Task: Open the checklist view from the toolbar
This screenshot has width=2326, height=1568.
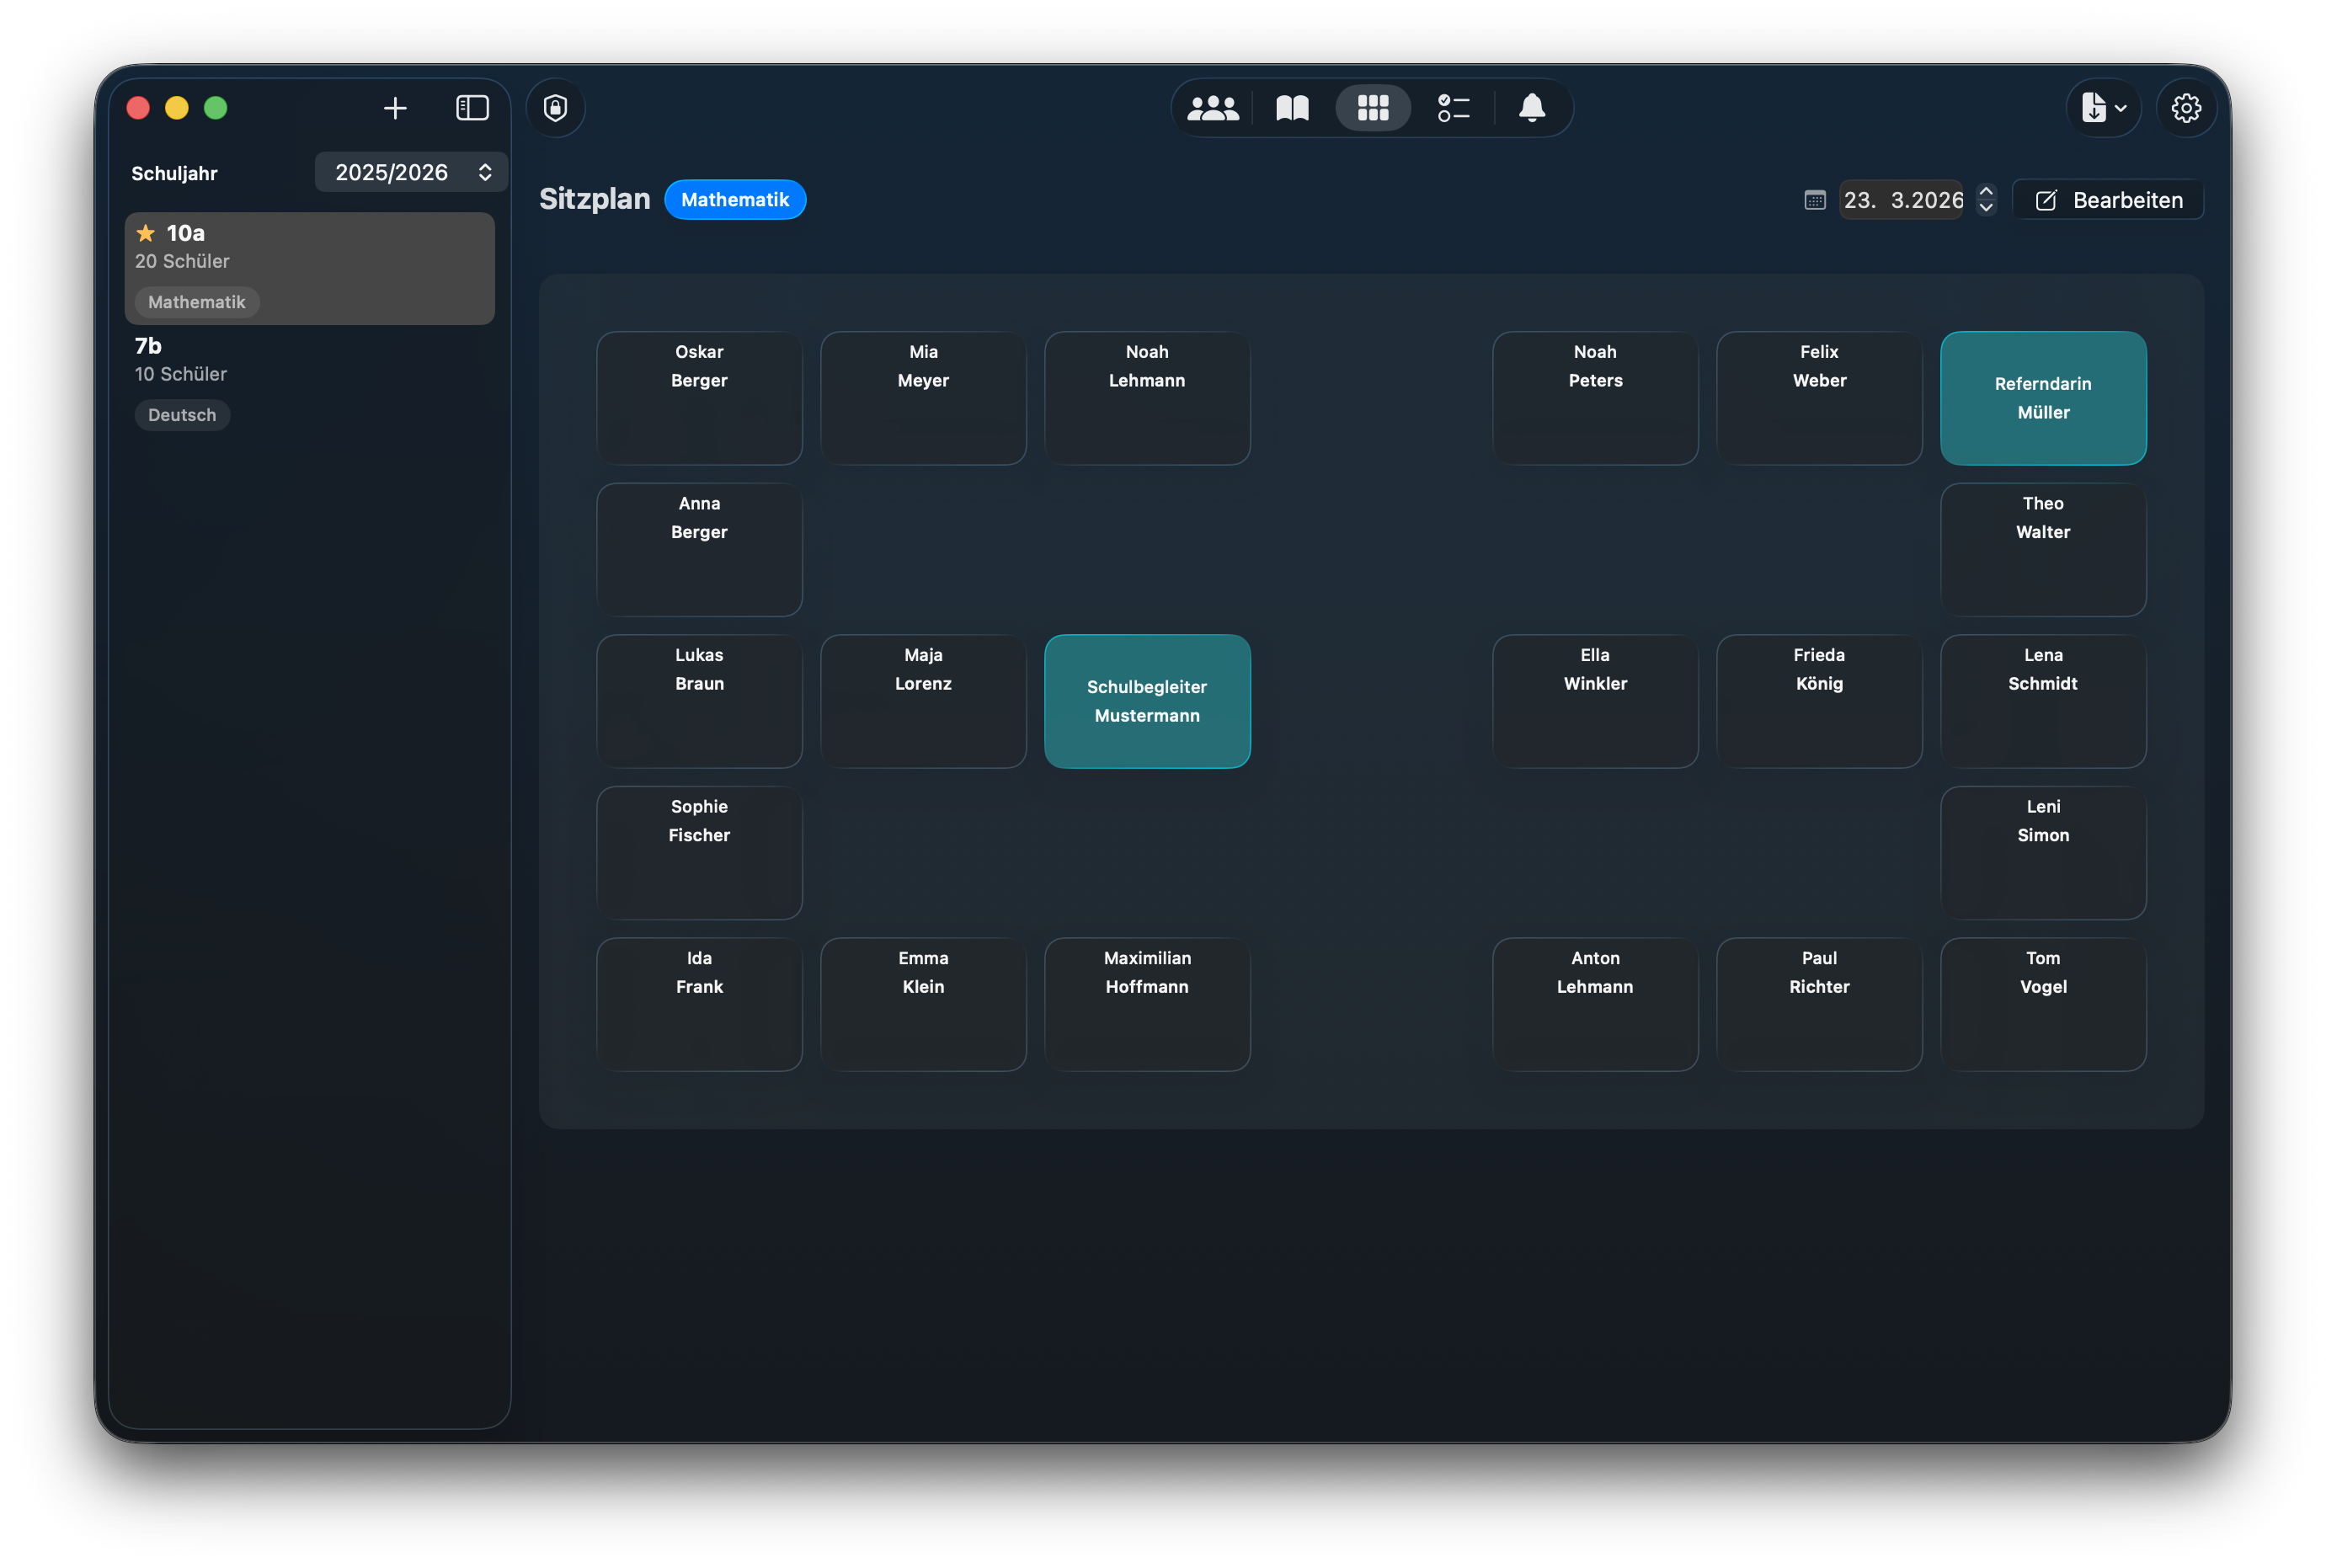Action: pyautogui.click(x=1452, y=107)
